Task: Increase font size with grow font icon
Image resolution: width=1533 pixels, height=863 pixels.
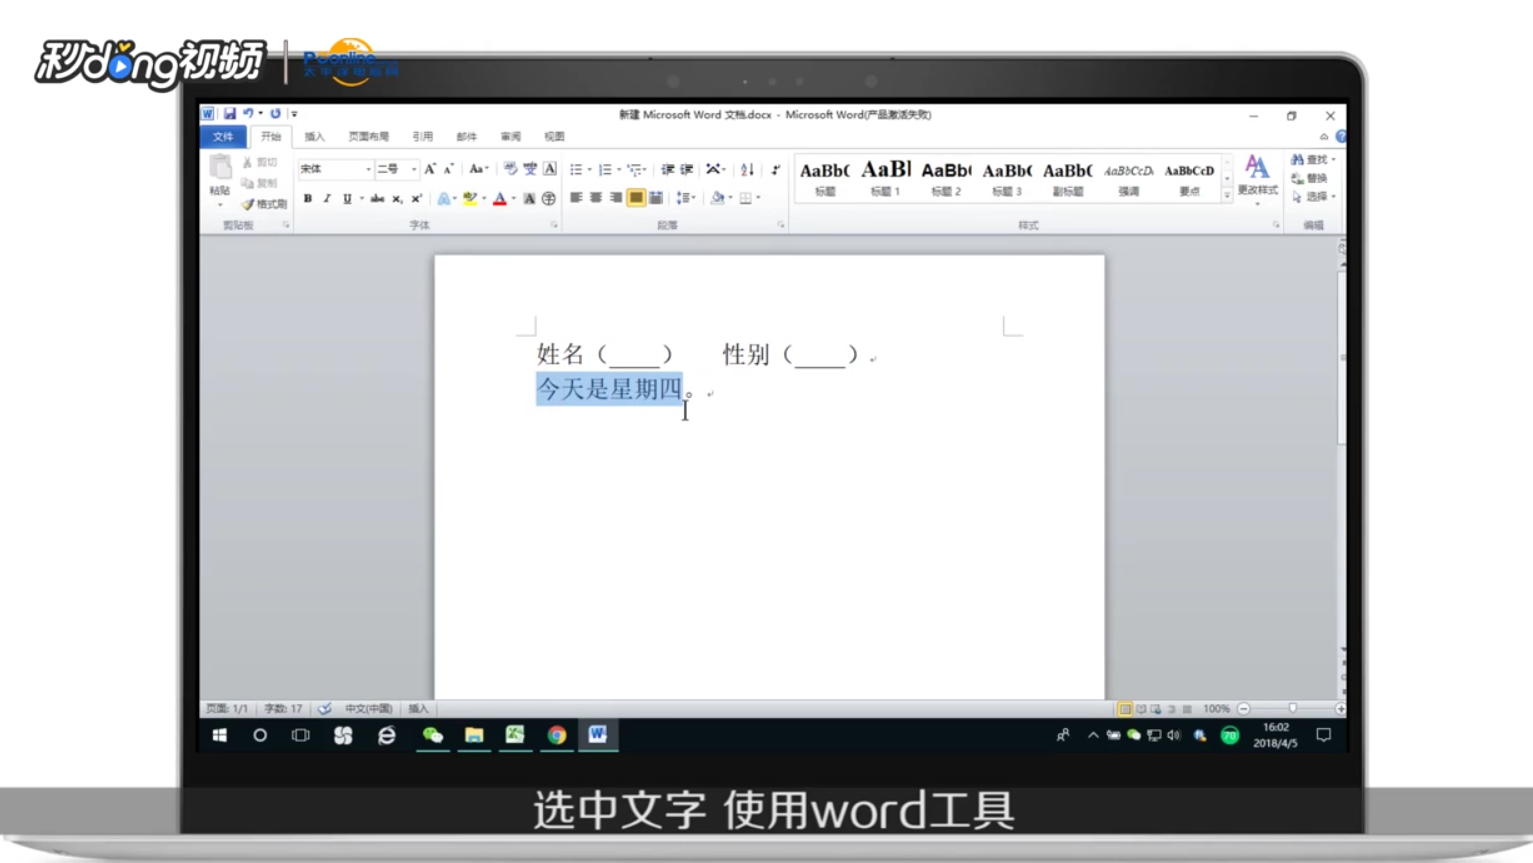Action: pyautogui.click(x=429, y=169)
